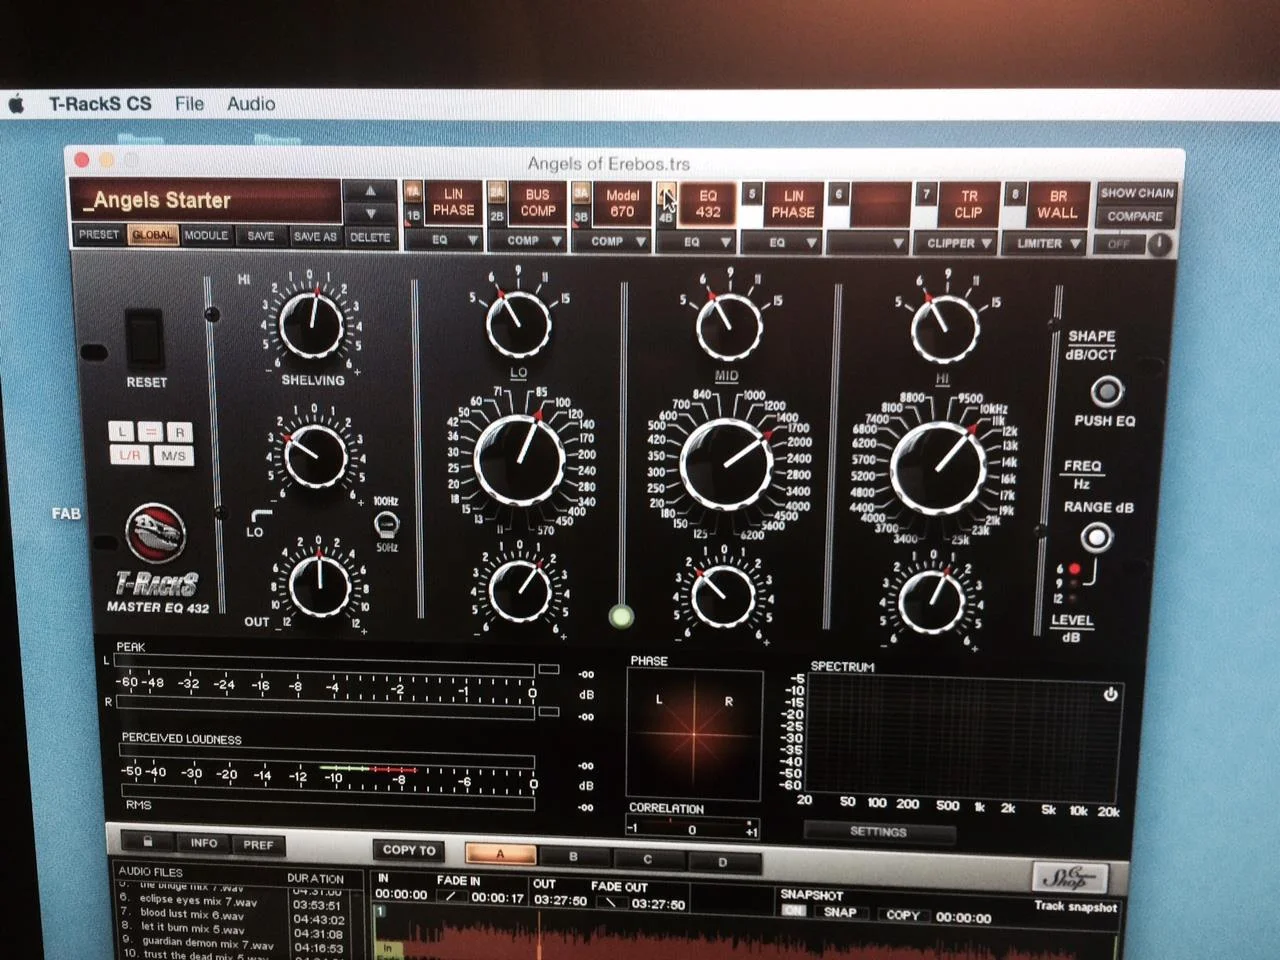Open the LIMITER dropdown
Viewport: 1280px width, 960px height.
(x=1046, y=243)
